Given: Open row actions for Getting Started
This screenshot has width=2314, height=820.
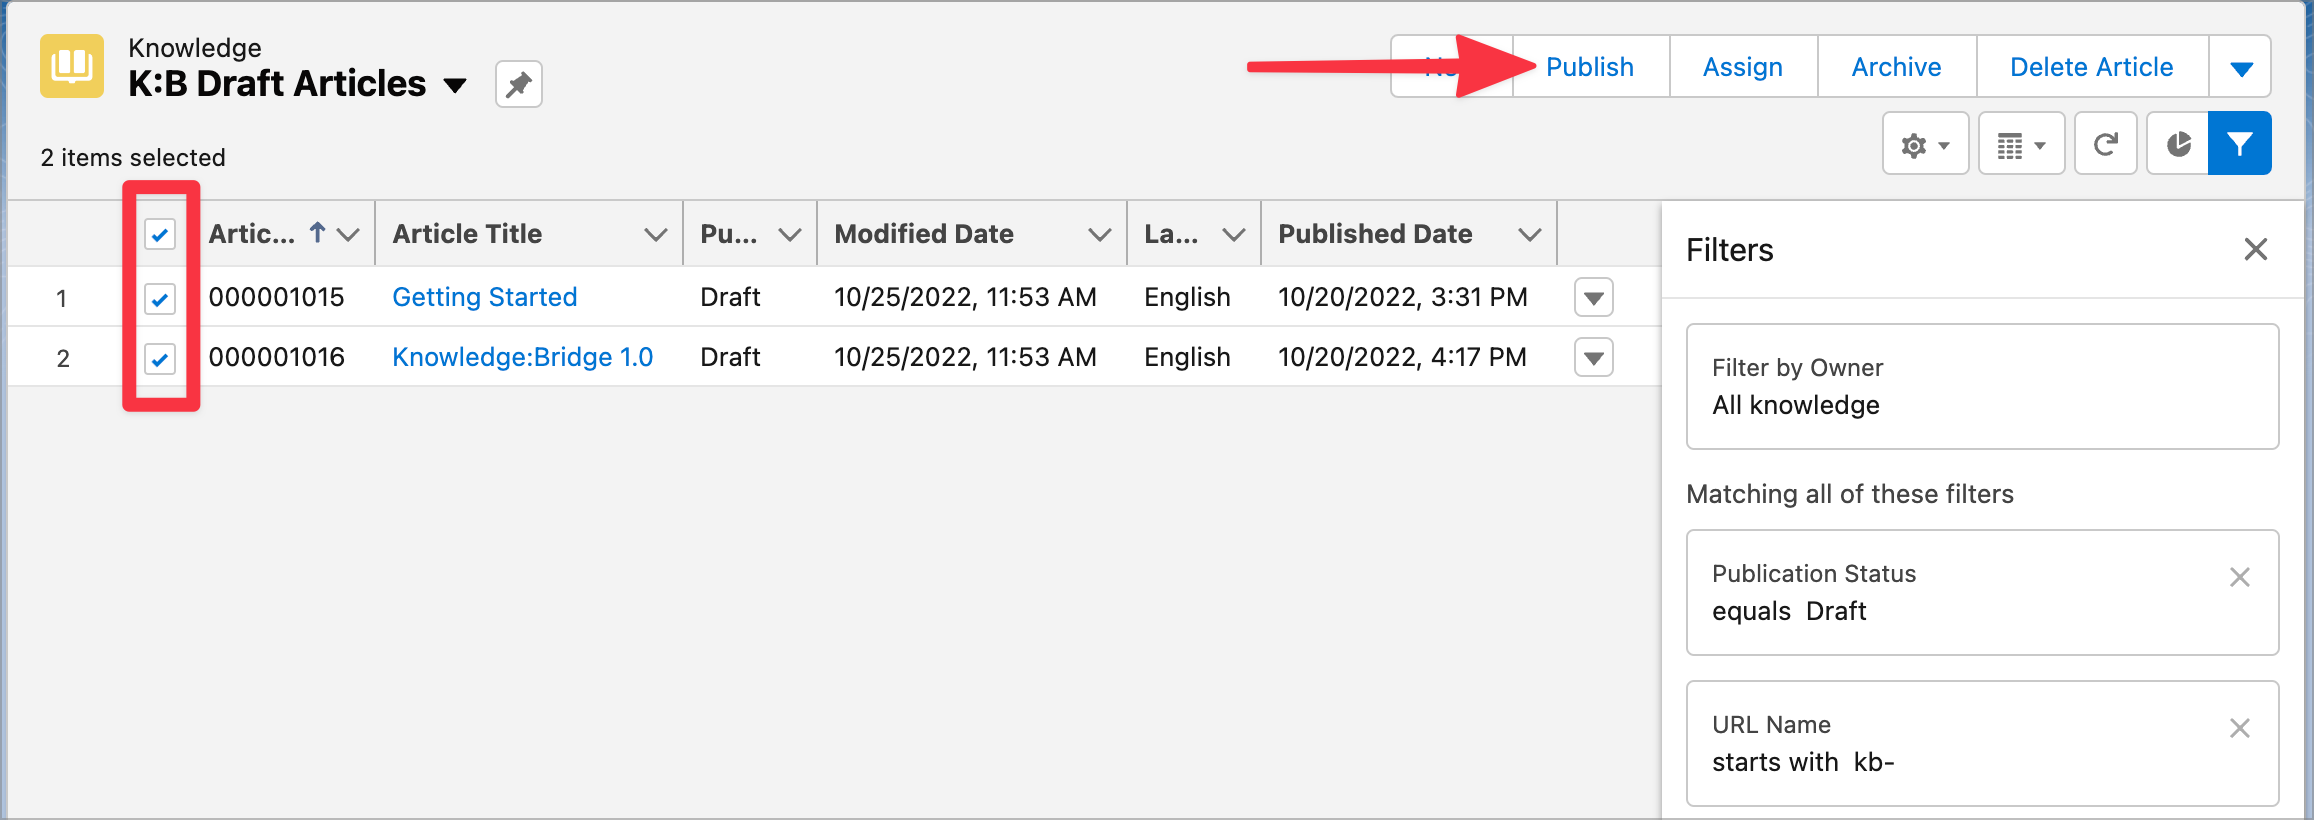Looking at the screenshot, I should coord(1593,298).
